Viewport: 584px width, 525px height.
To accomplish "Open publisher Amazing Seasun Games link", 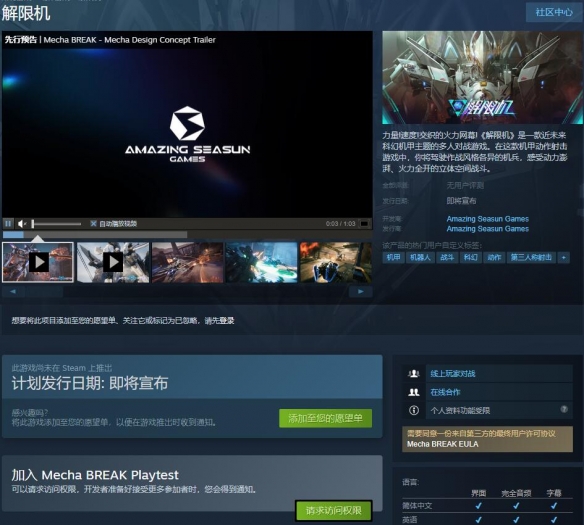I will tap(488, 229).
